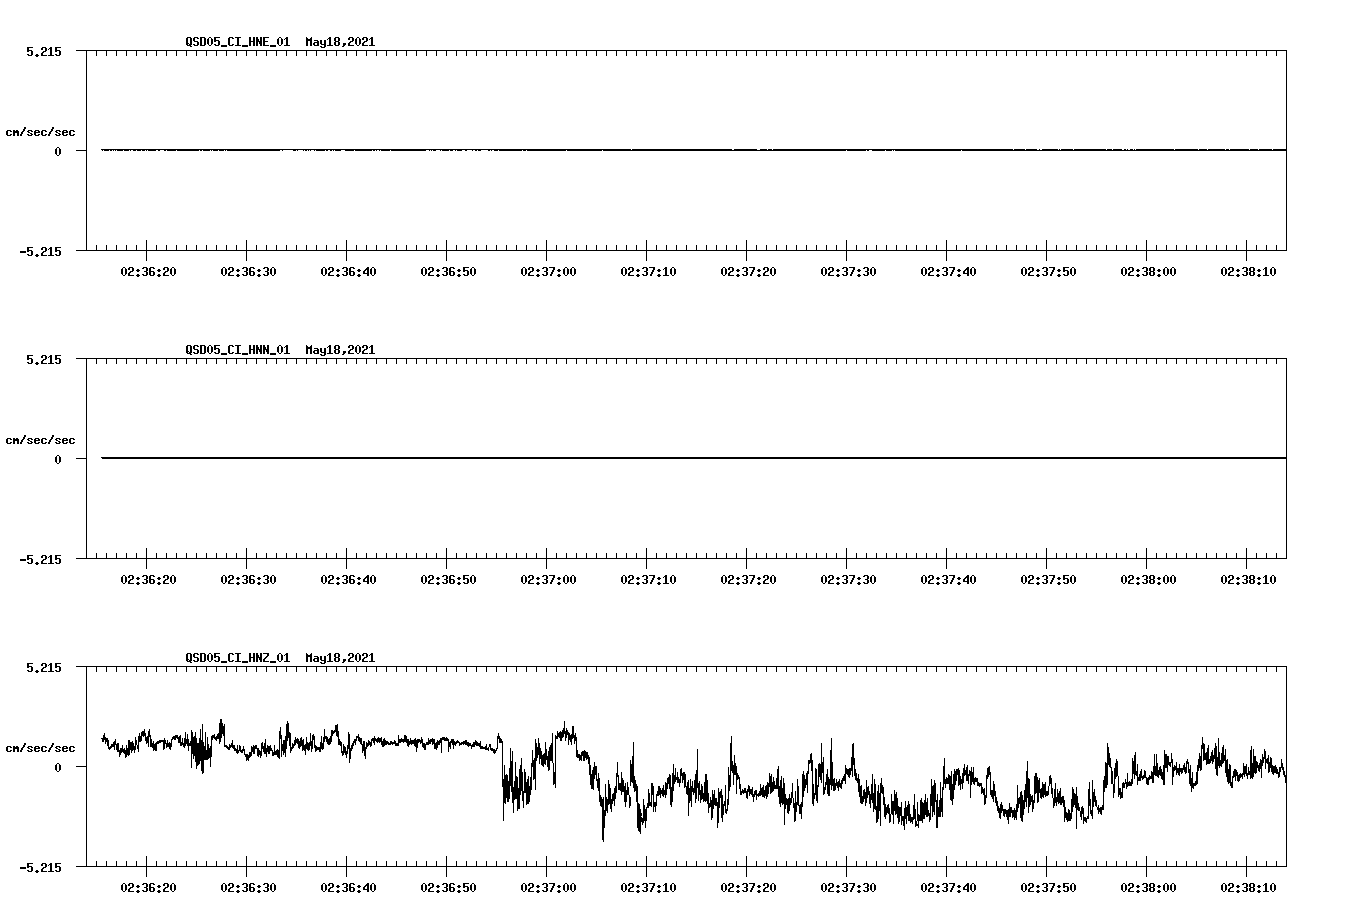Click the May18,2021 date label on top plot

[x=339, y=42]
